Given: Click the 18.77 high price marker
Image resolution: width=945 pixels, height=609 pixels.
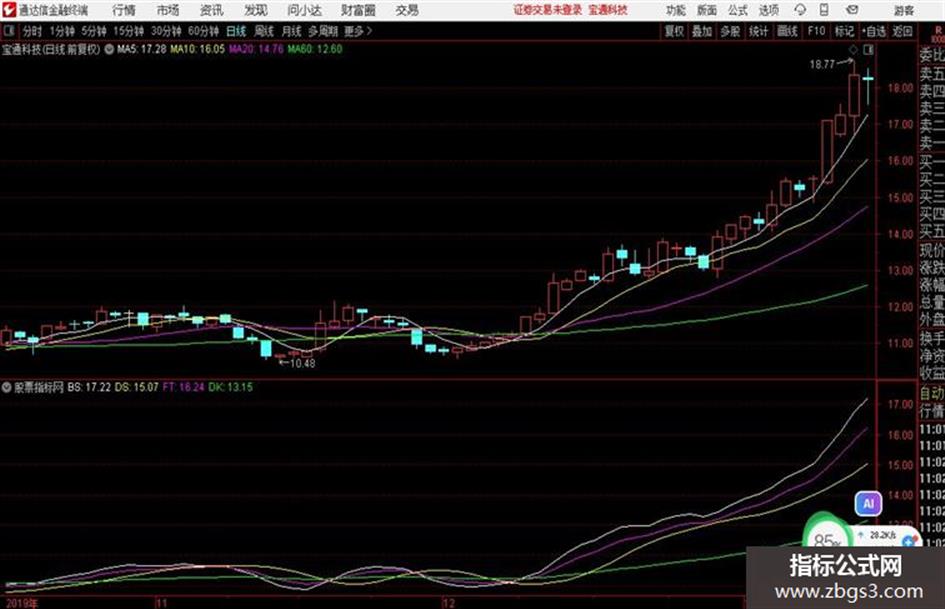Looking at the screenshot, I should point(823,65).
